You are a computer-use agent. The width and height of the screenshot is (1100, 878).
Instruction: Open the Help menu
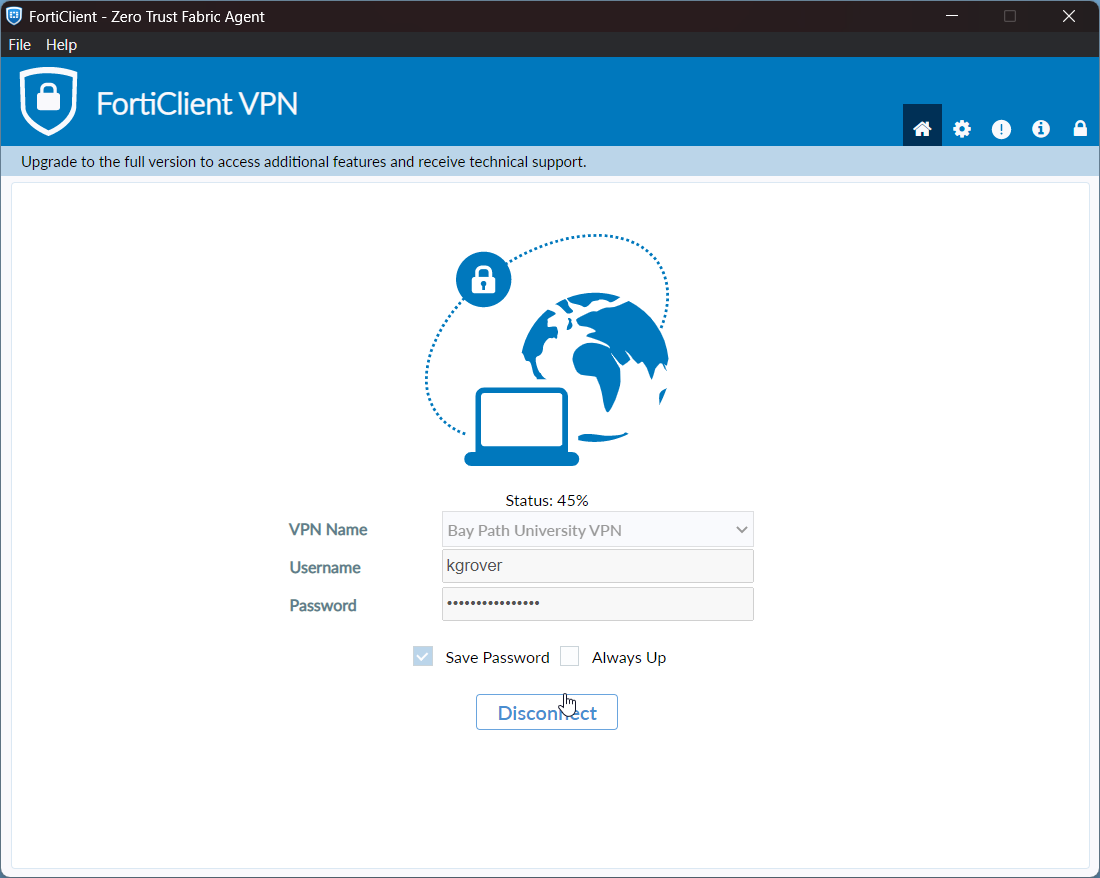click(x=61, y=45)
